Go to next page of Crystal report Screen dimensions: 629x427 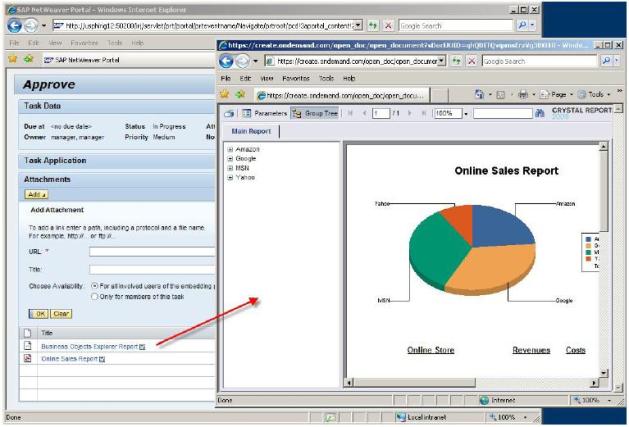410,114
